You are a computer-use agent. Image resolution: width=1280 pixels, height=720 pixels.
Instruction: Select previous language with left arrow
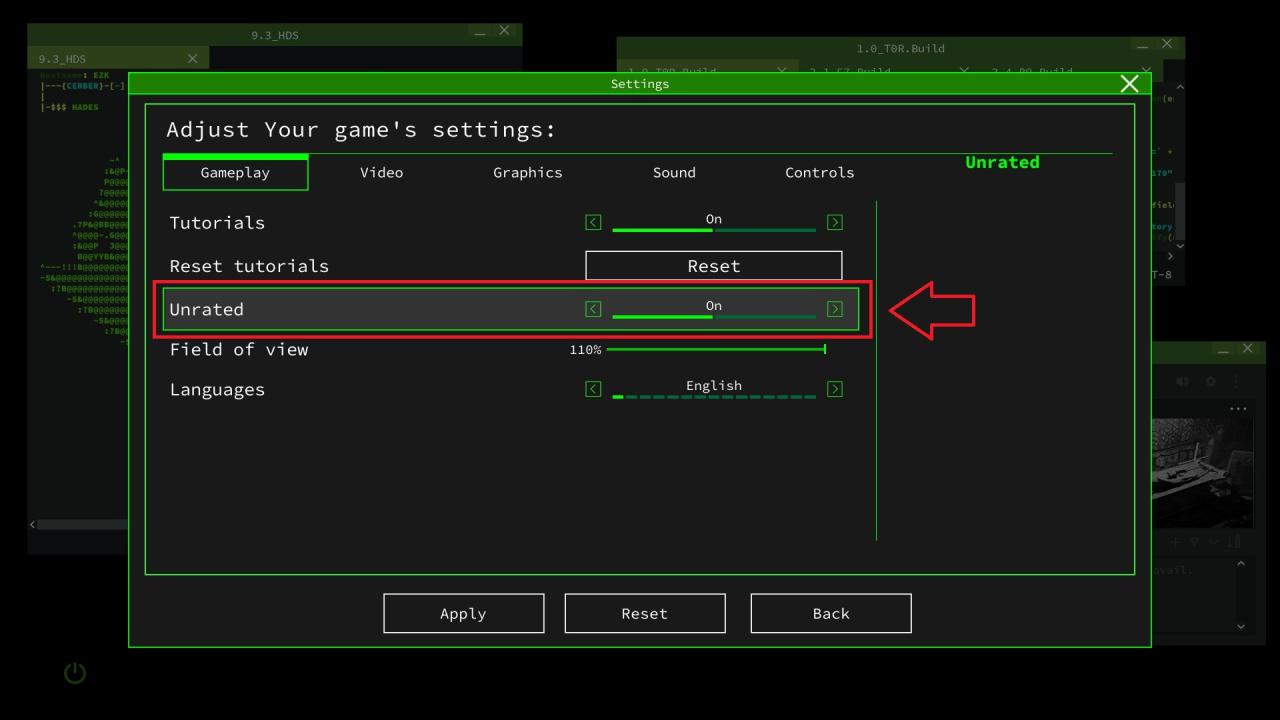593,389
